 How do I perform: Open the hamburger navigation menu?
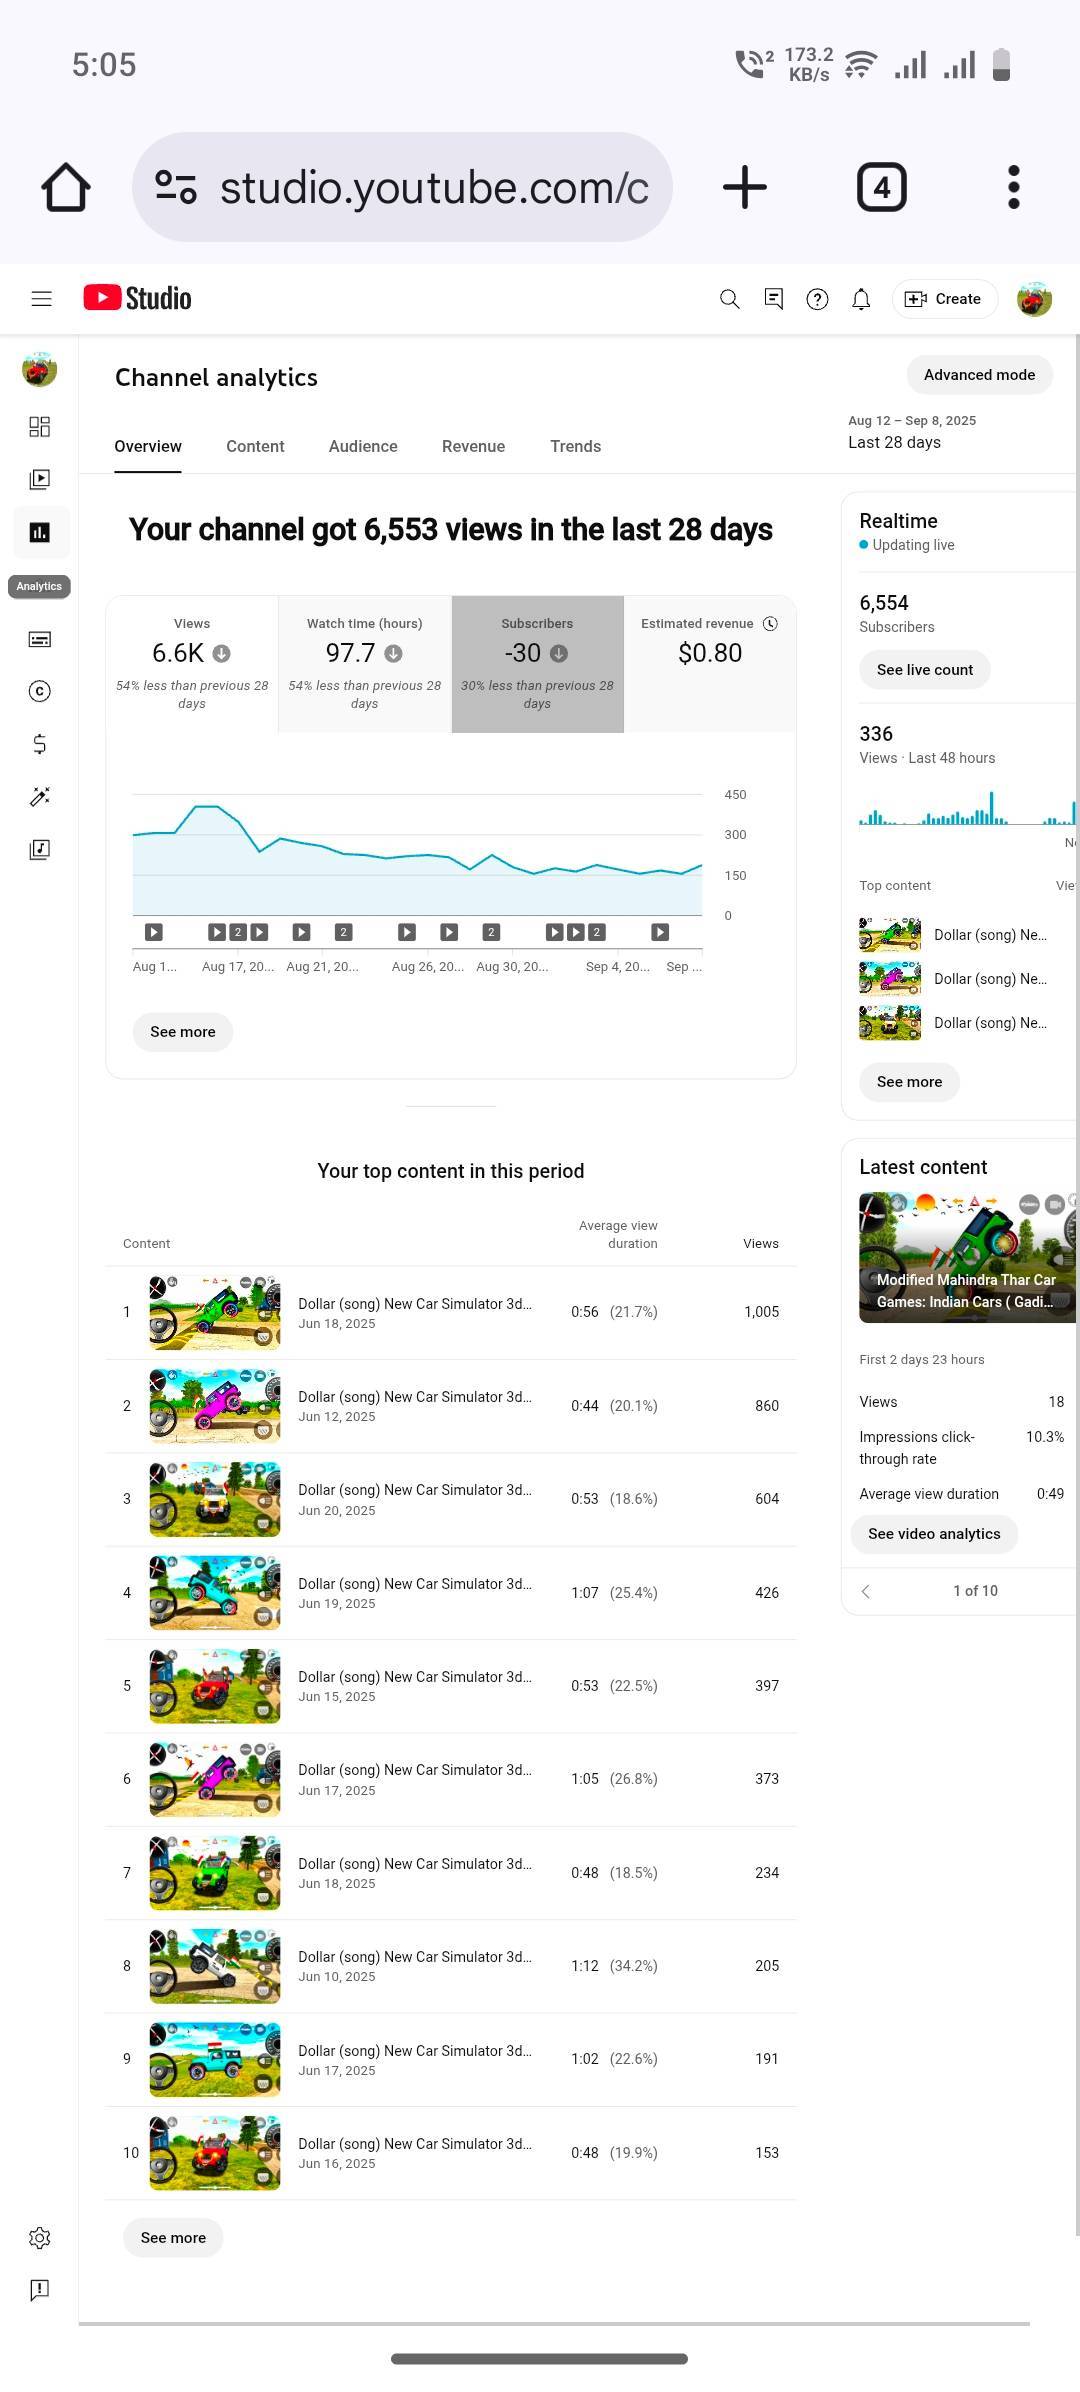point(41,298)
